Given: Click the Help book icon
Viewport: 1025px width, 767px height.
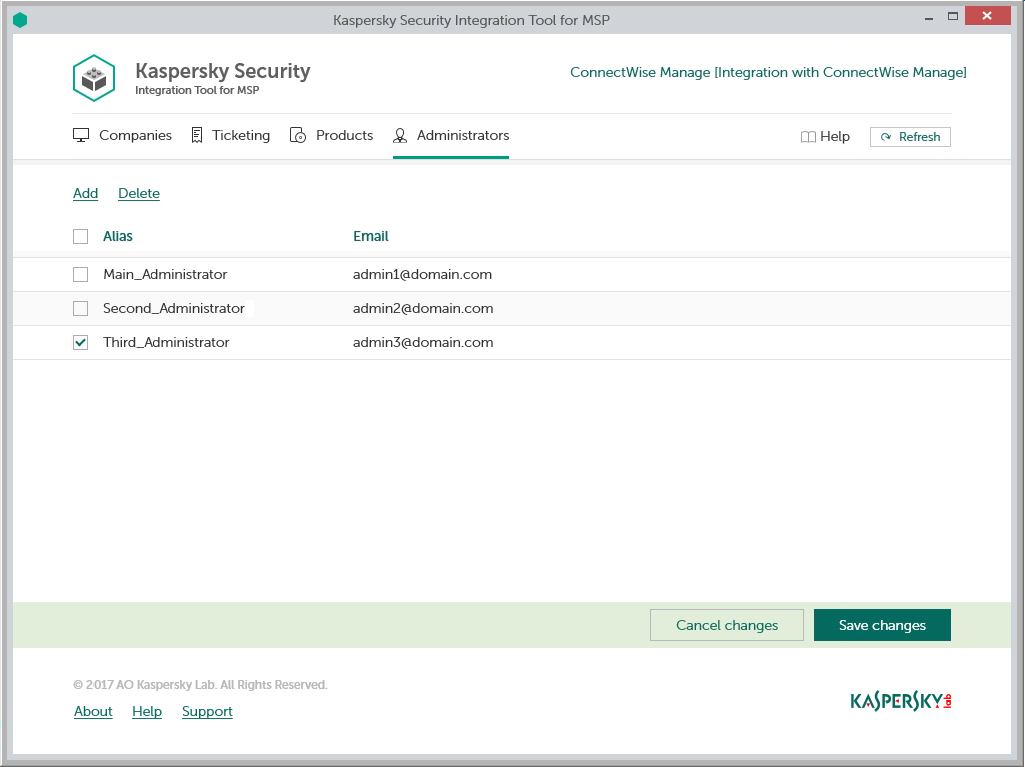Looking at the screenshot, I should coord(808,137).
